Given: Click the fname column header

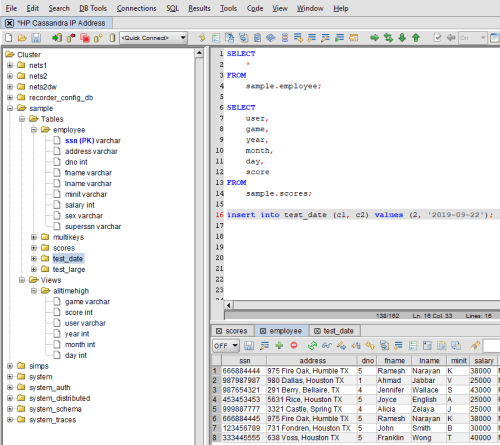Looking at the screenshot, I should 394,361.
